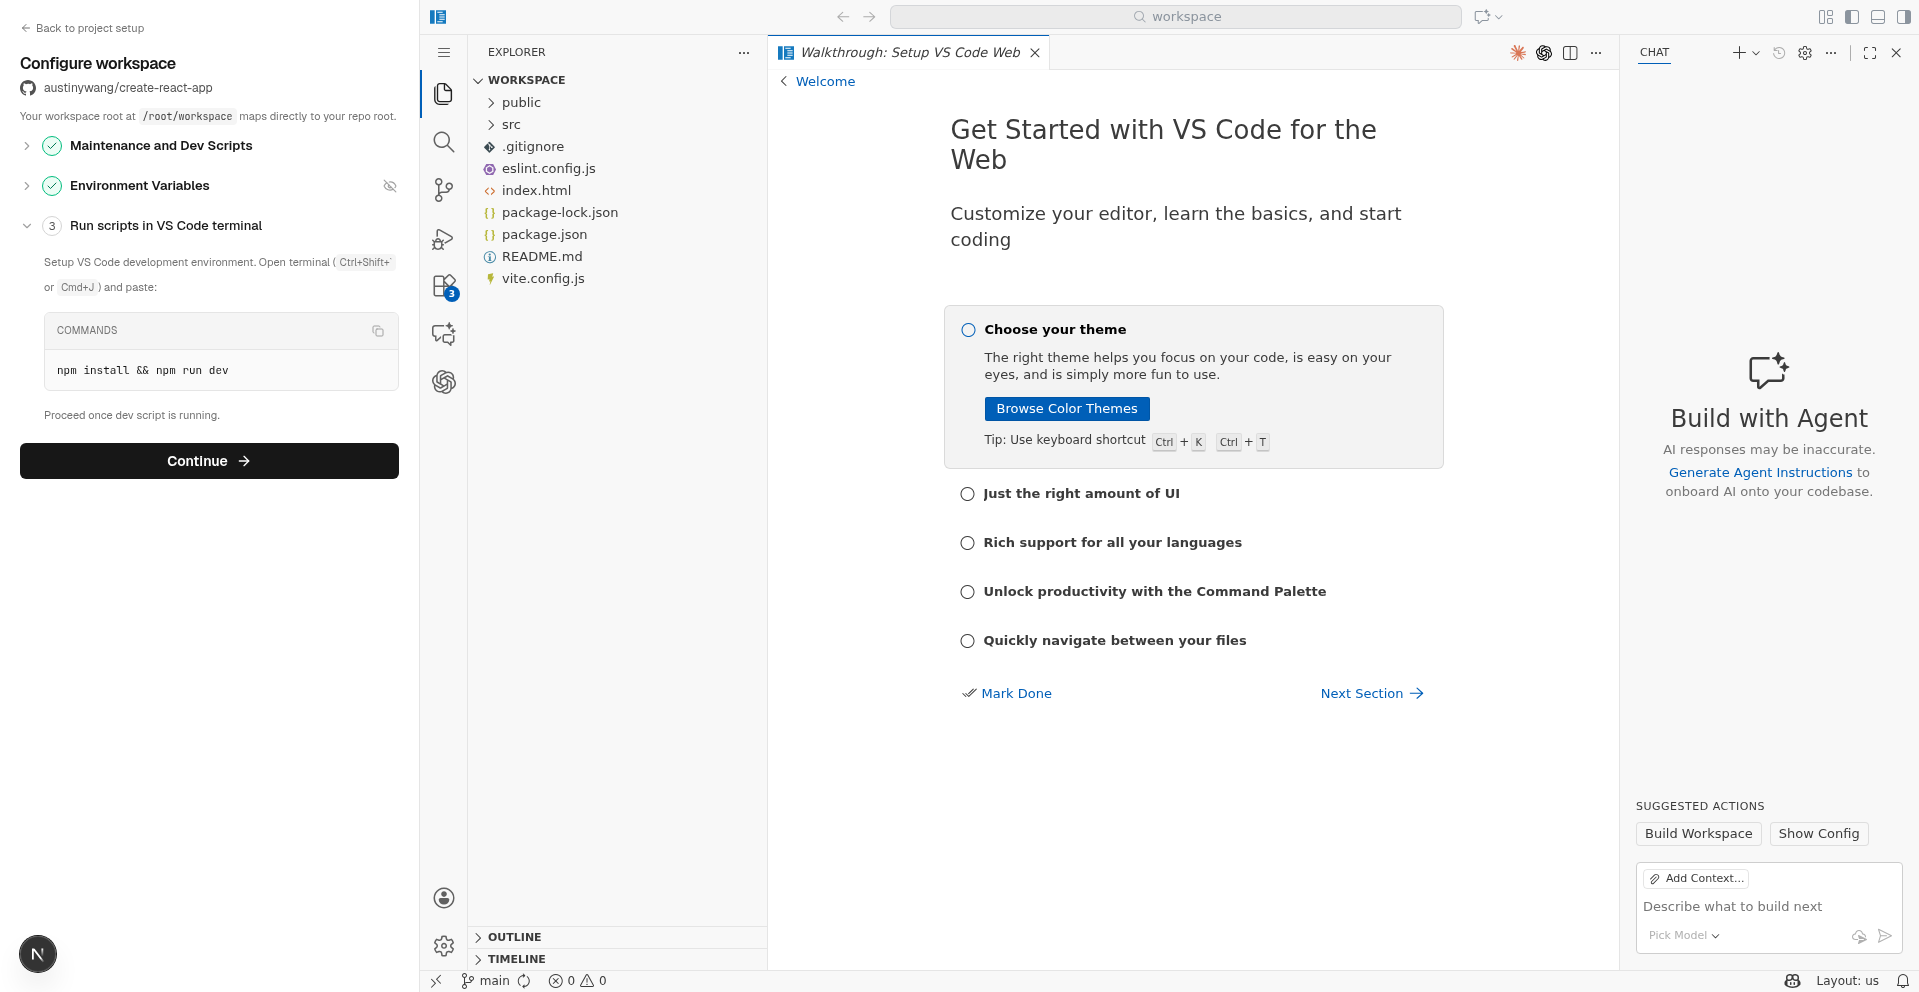
Task: Open the Explorer panel's more actions menu
Action: [743, 52]
